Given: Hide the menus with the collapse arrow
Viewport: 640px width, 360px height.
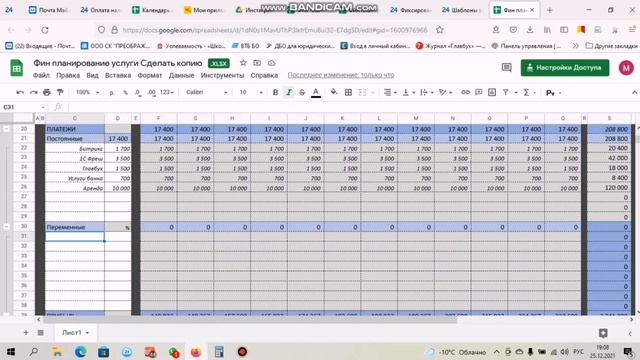Looking at the screenshot, I should pos(634,93).
